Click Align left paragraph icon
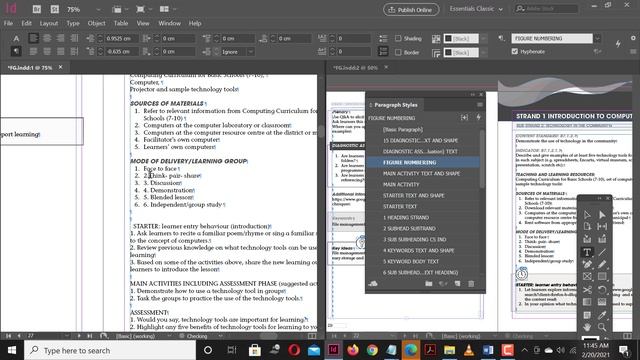 point(33,38)
